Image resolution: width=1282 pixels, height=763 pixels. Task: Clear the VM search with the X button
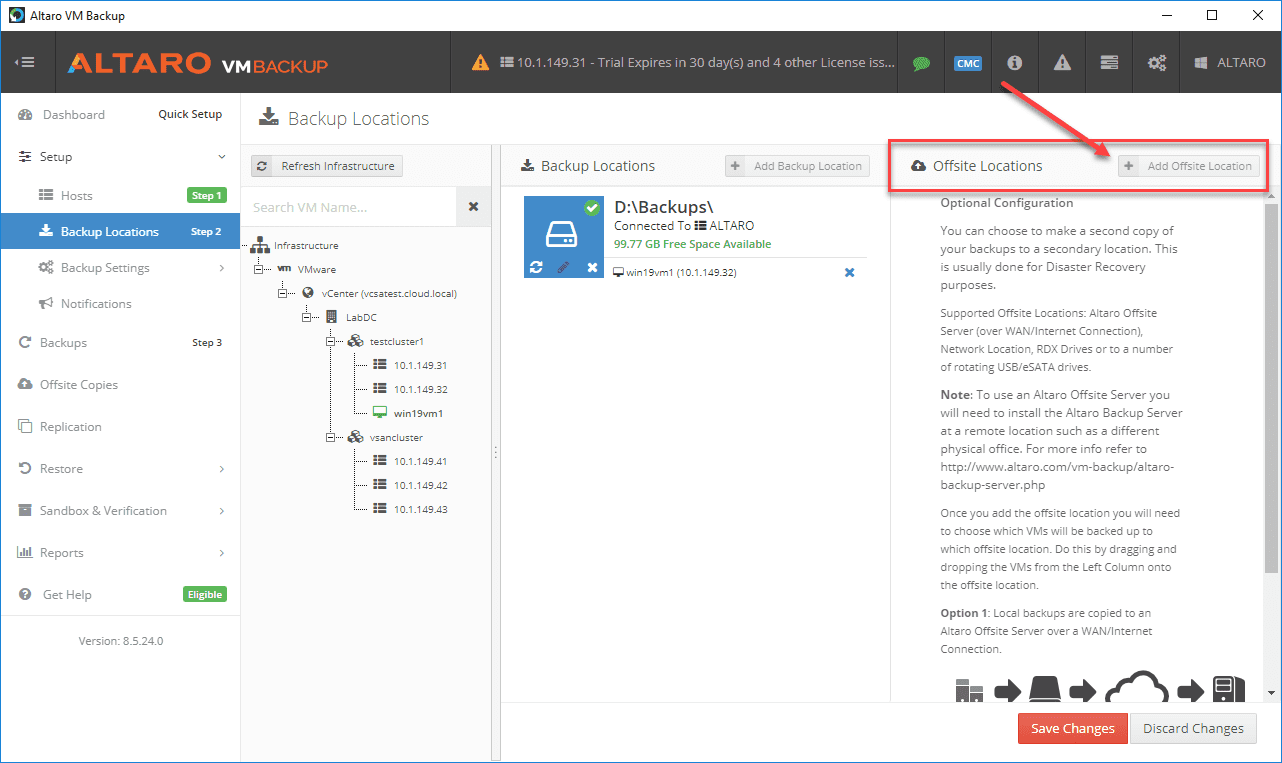coord(474,207)
